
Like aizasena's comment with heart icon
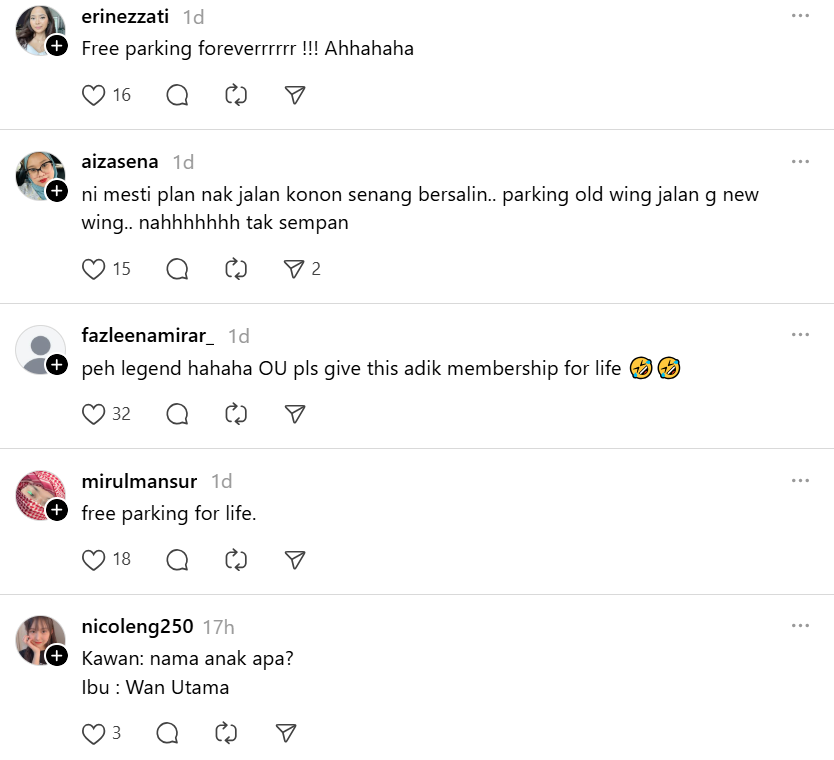(x=94, y=269)
